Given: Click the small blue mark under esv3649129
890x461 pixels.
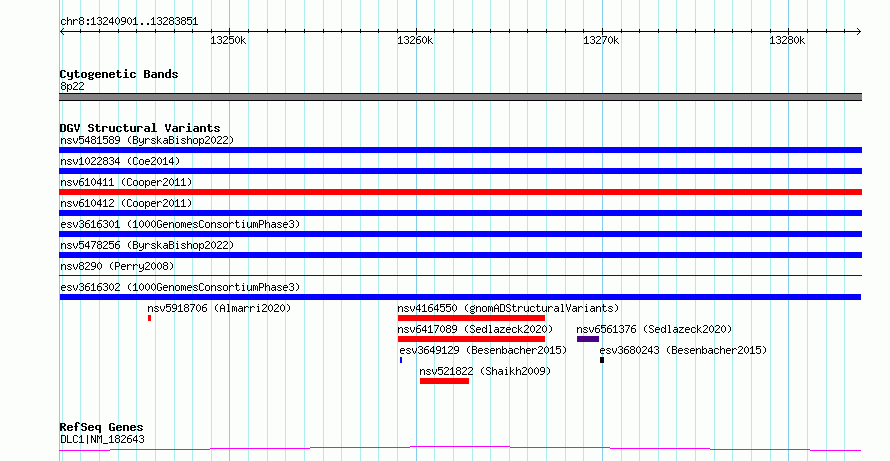Looking at the screenshot, I should [x=401, y=360].
